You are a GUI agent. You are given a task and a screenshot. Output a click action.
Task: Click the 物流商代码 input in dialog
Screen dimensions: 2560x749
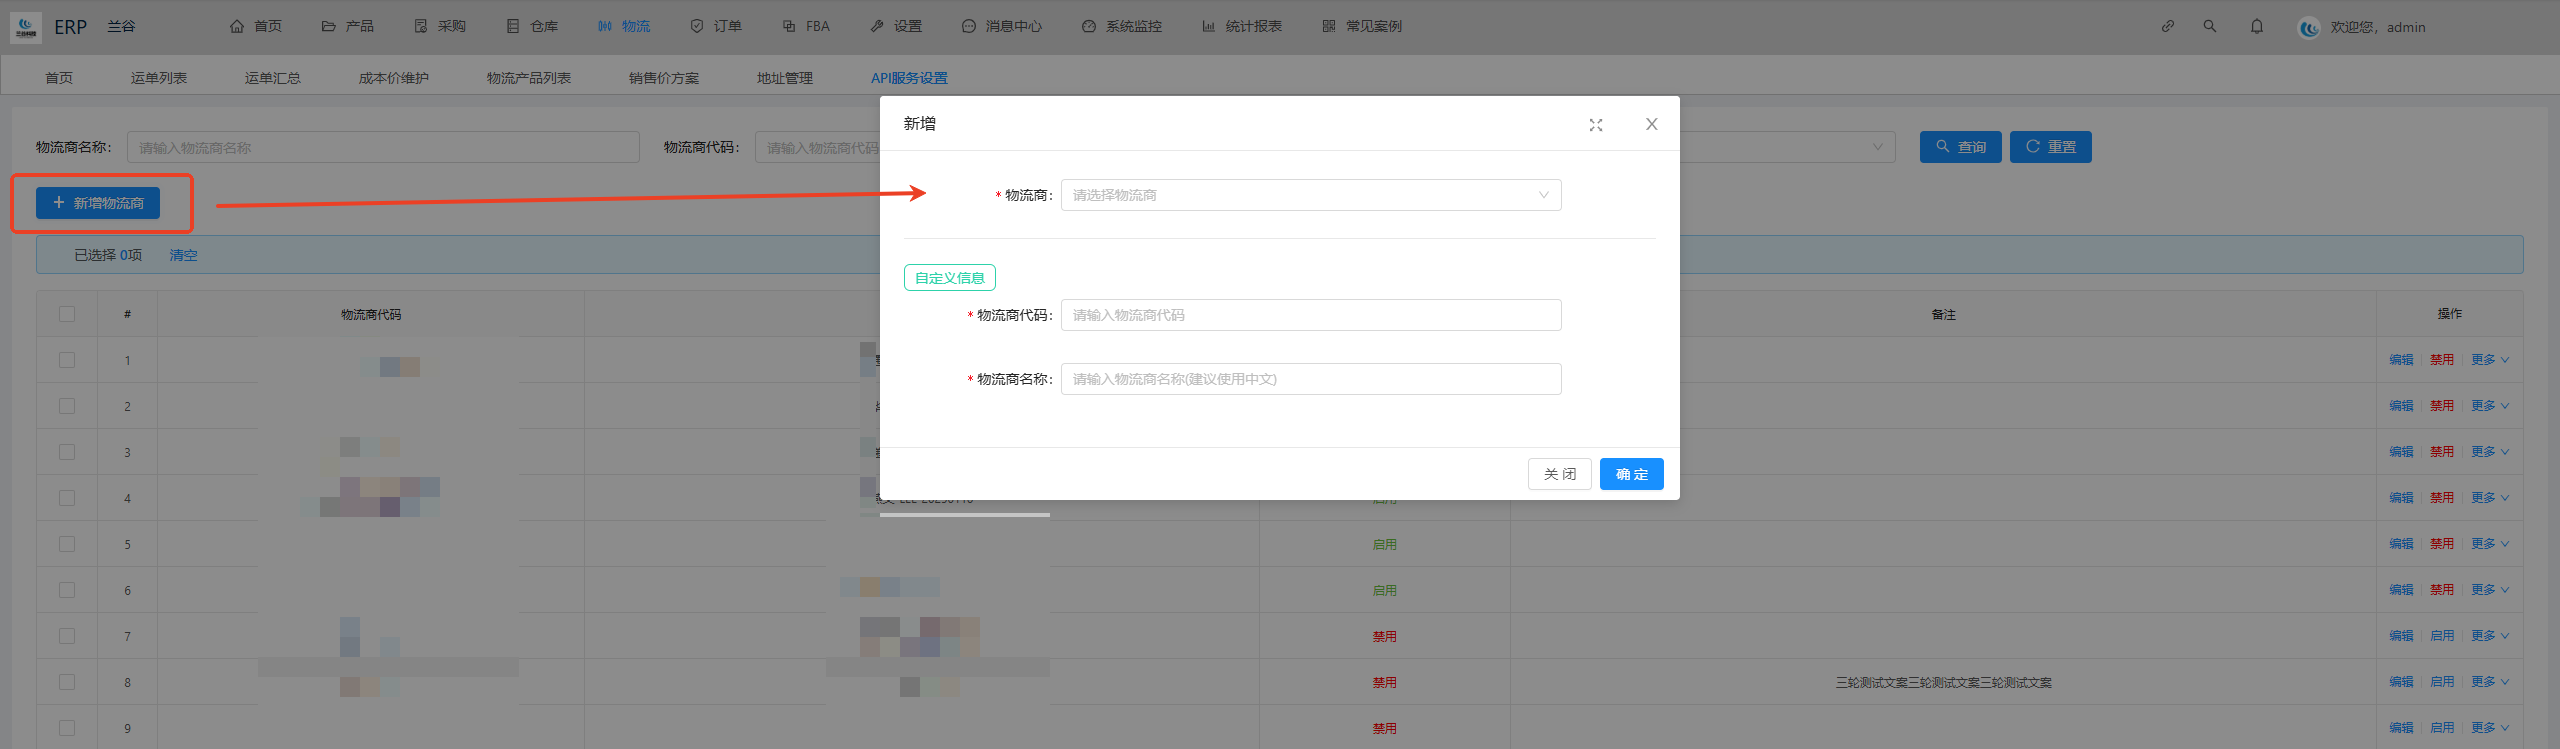[1310, 315]
